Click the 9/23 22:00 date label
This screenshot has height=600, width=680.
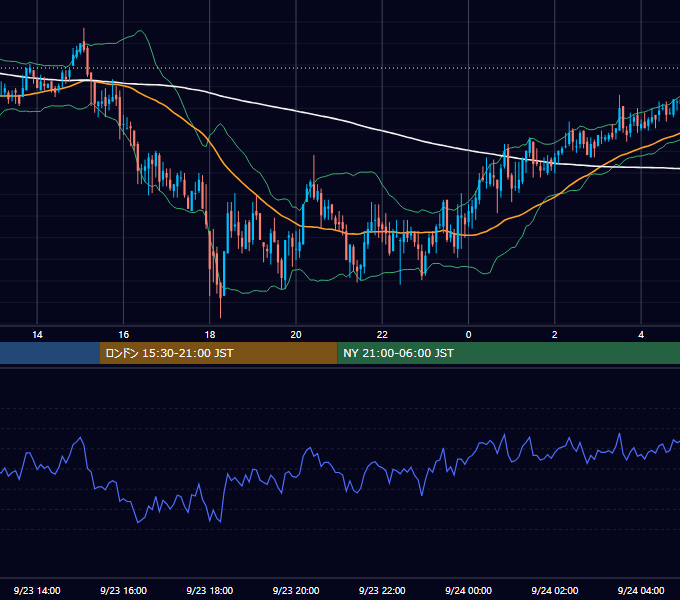pos(382,590)
